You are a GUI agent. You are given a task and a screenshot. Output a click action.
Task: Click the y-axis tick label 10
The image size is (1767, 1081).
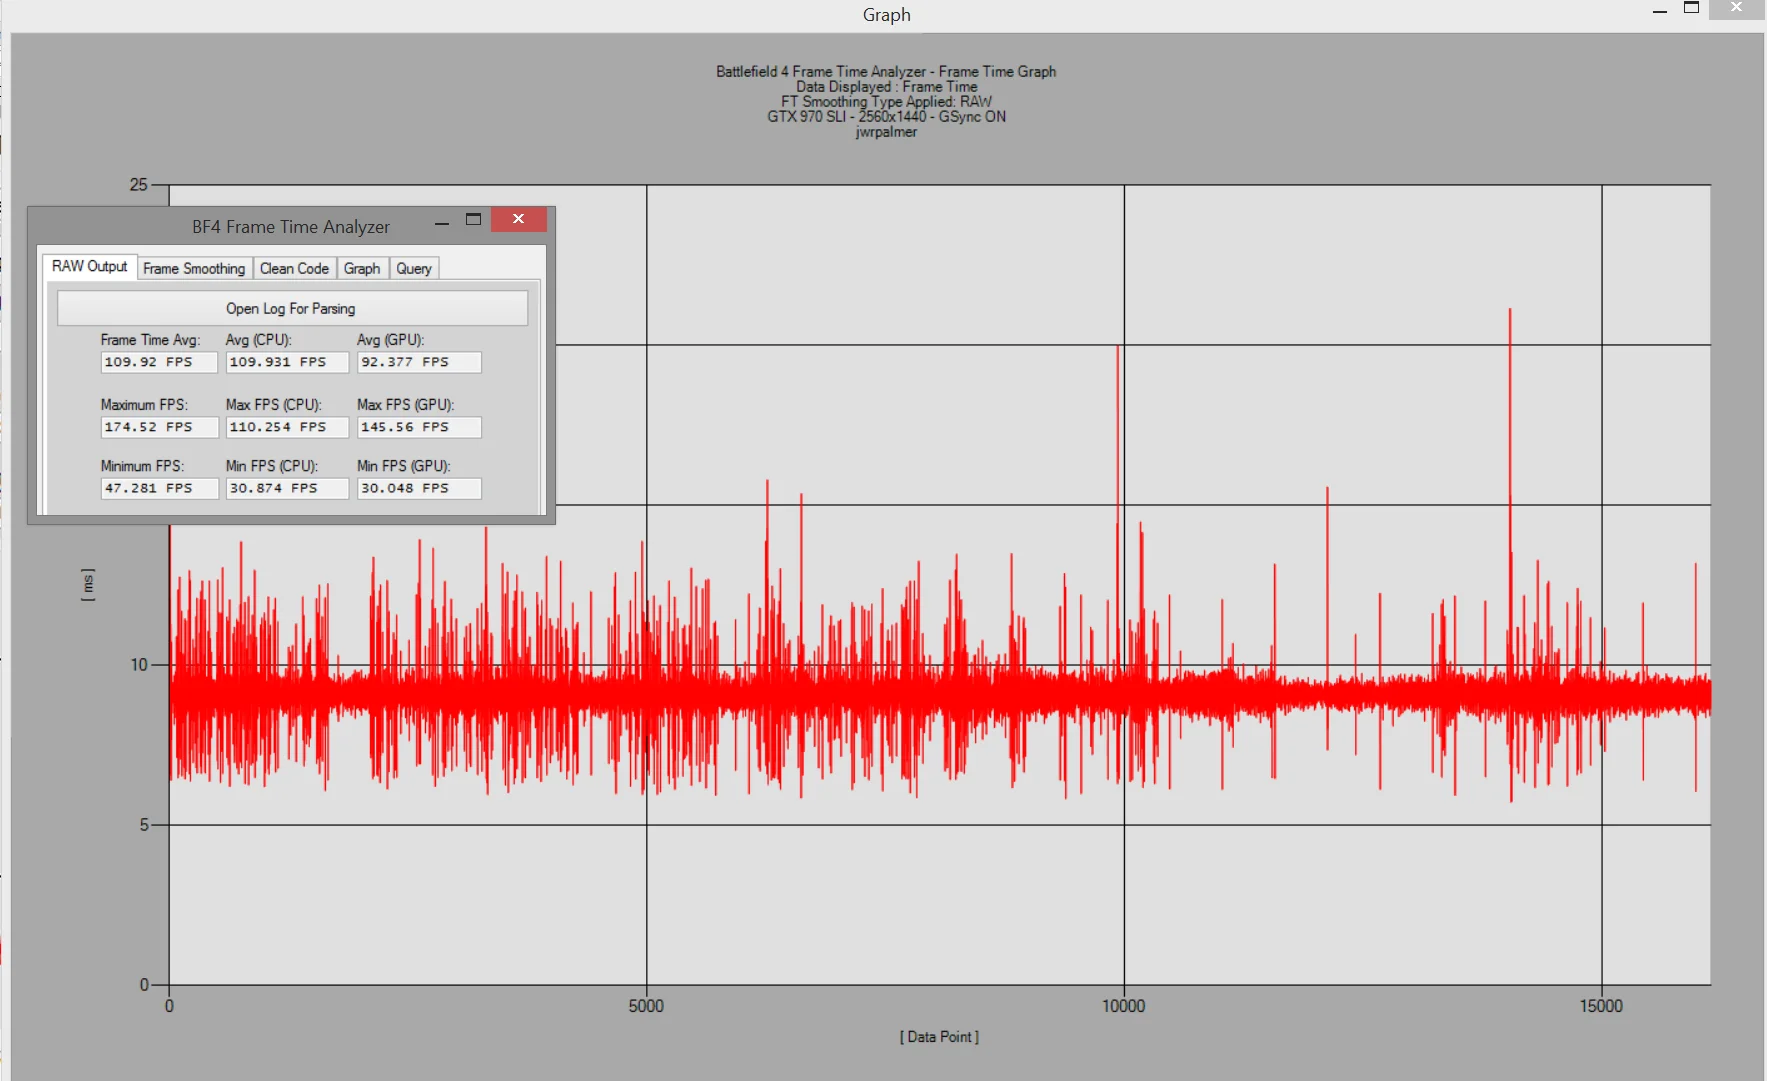point(139,665)
